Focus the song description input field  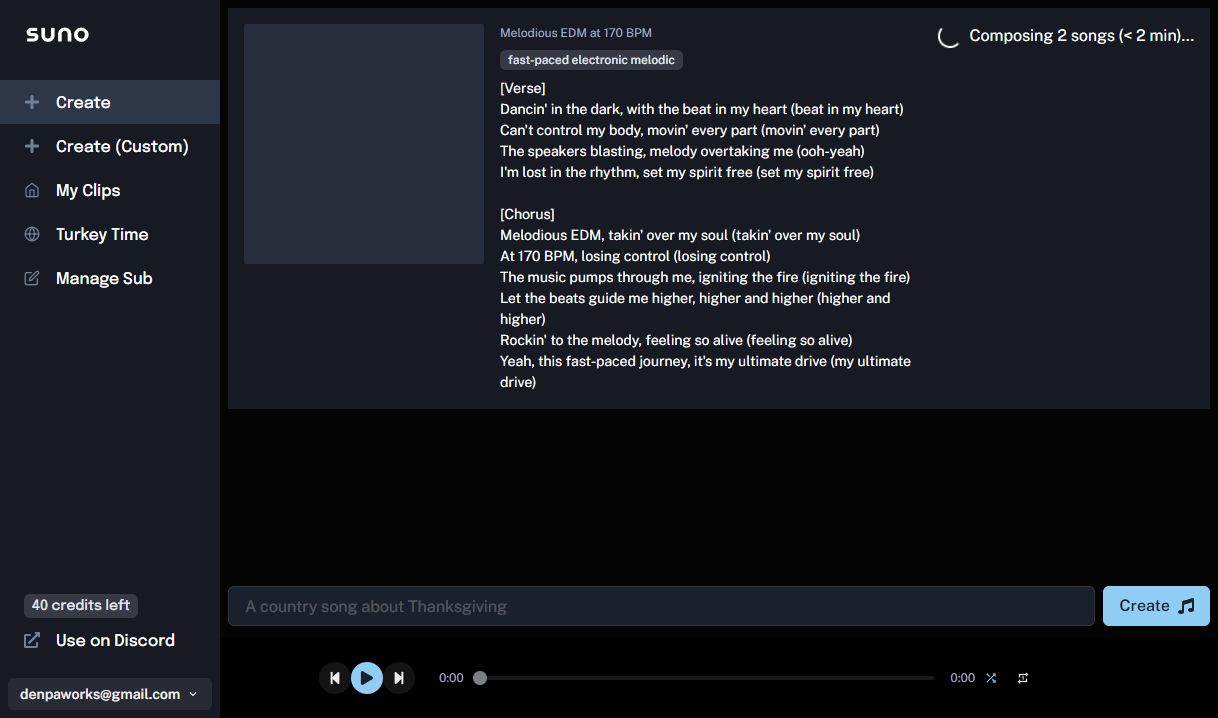(x=661, y=606)
